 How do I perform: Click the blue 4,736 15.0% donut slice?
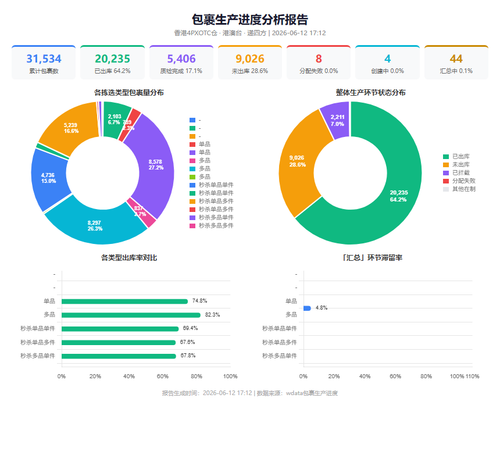[x=48, y=178]
